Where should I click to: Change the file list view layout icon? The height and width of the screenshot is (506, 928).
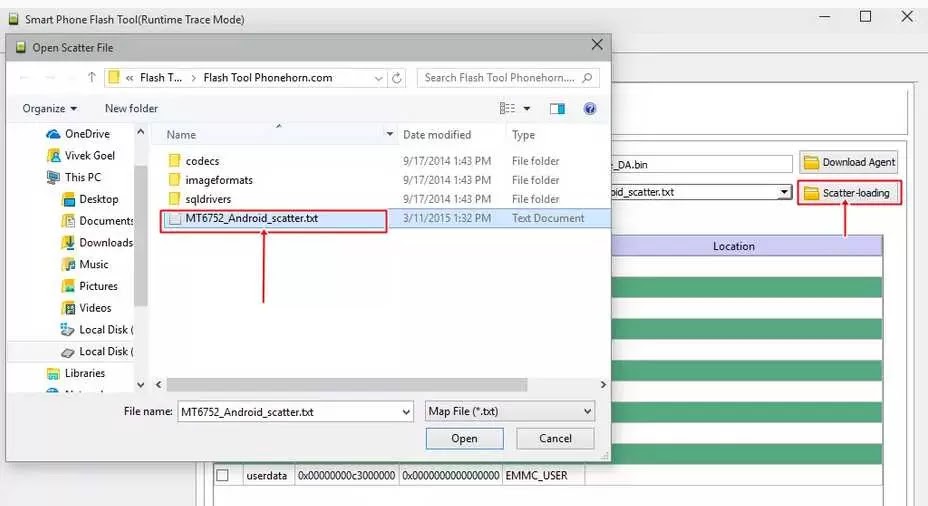pos(507,108)
